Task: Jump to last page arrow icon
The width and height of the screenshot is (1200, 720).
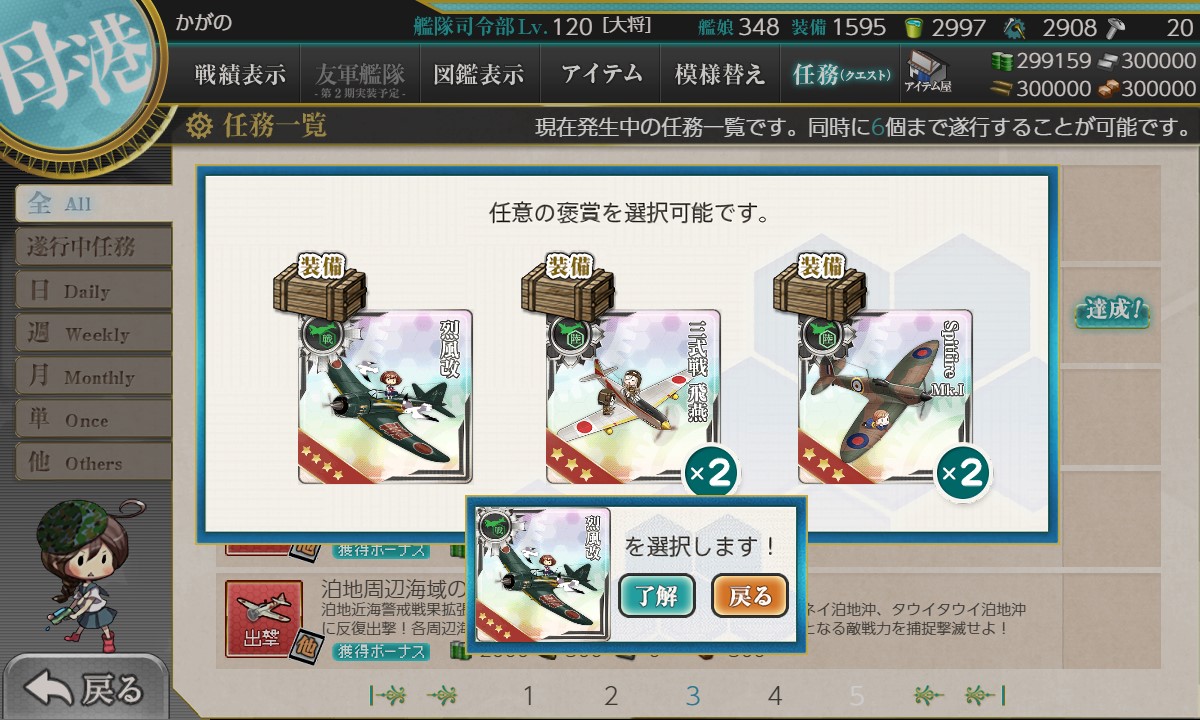Action: point(985,695)
